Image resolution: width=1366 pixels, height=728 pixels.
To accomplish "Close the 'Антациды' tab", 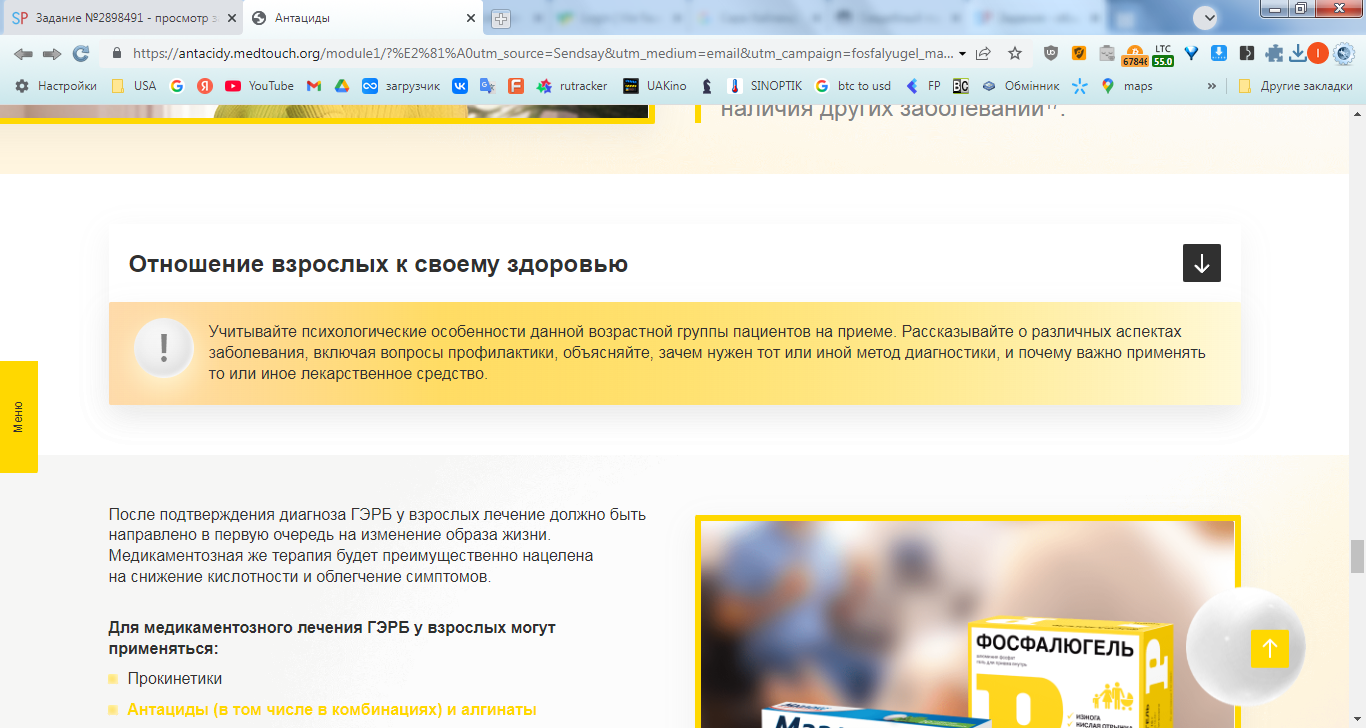I will [x=471, y=18].
